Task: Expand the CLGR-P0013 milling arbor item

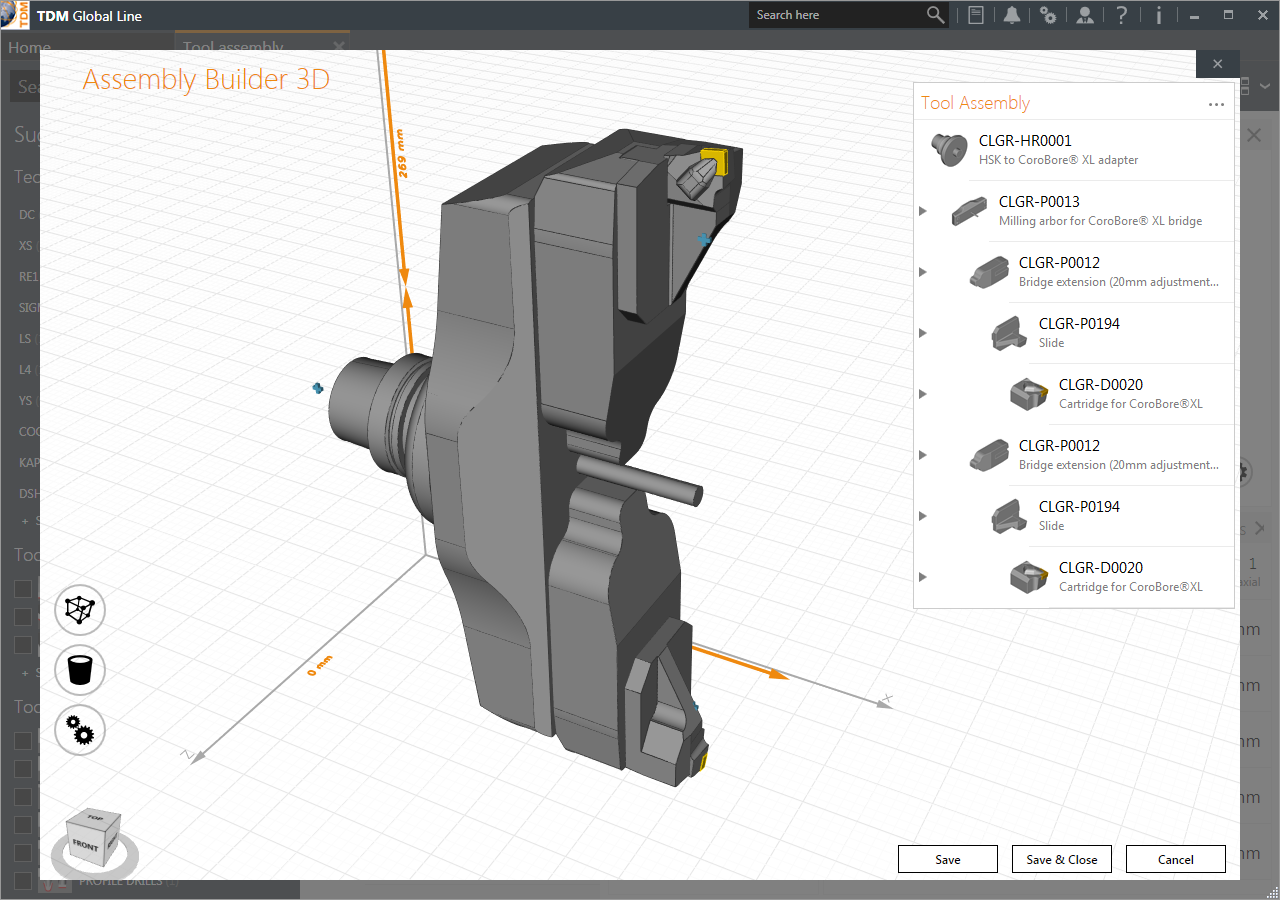Action: [x=923, y=211]
